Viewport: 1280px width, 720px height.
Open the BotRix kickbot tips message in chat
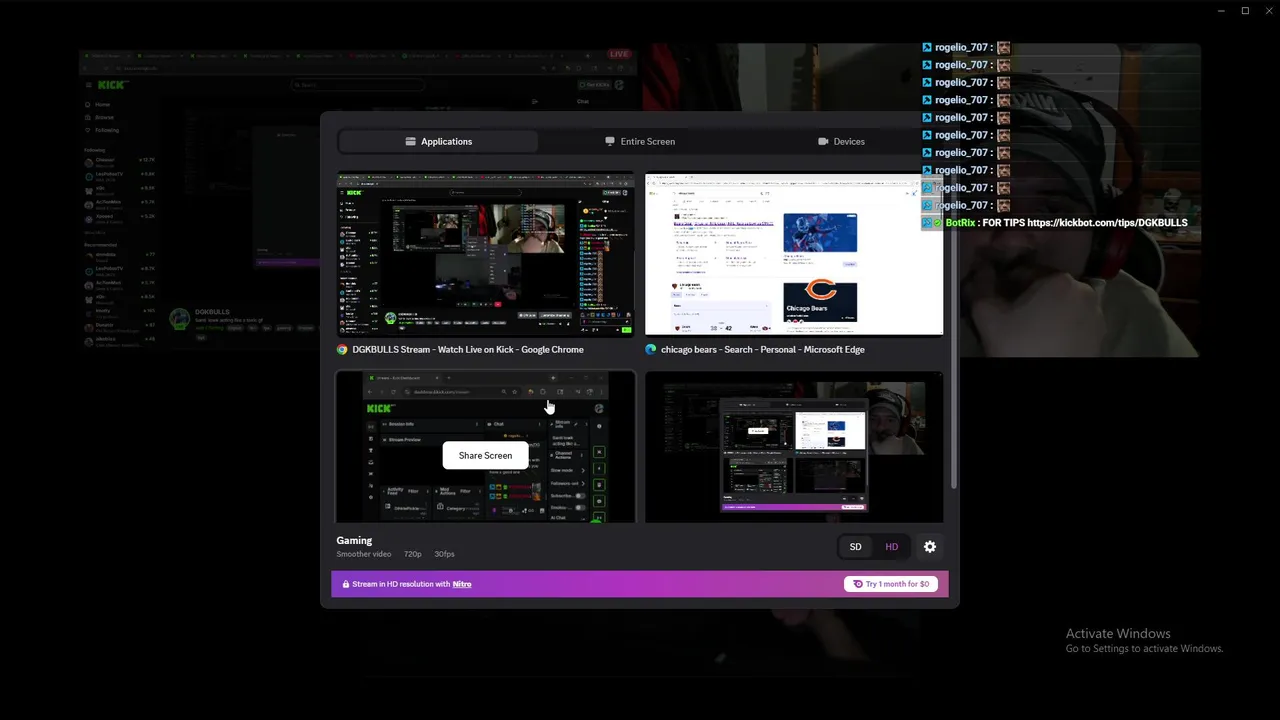[1056, 223]
